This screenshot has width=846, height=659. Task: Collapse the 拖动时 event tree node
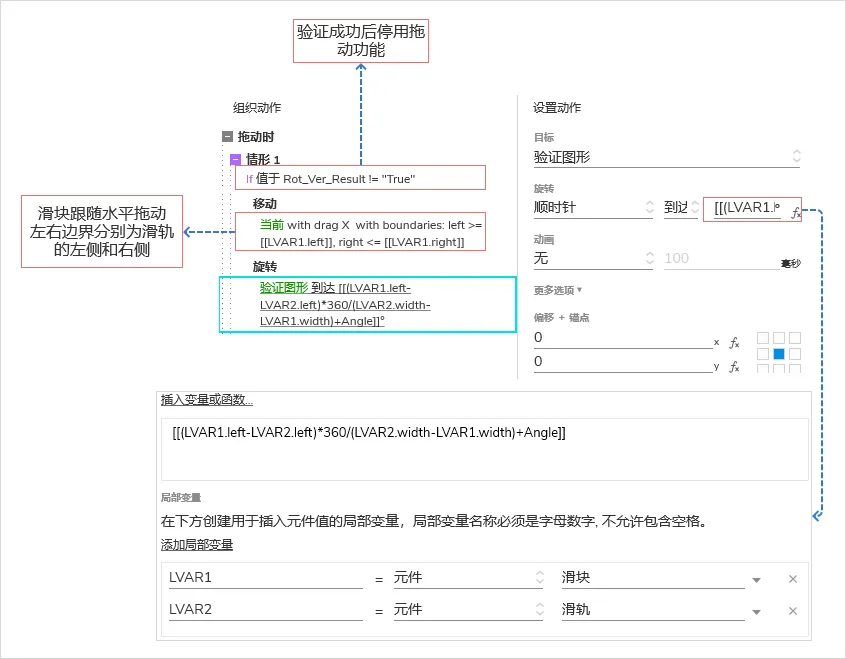(x=227, y=137)
